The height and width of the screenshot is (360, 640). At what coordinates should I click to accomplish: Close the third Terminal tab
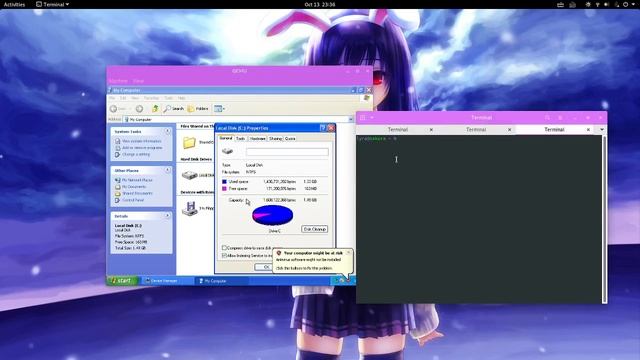pos(588,129)
